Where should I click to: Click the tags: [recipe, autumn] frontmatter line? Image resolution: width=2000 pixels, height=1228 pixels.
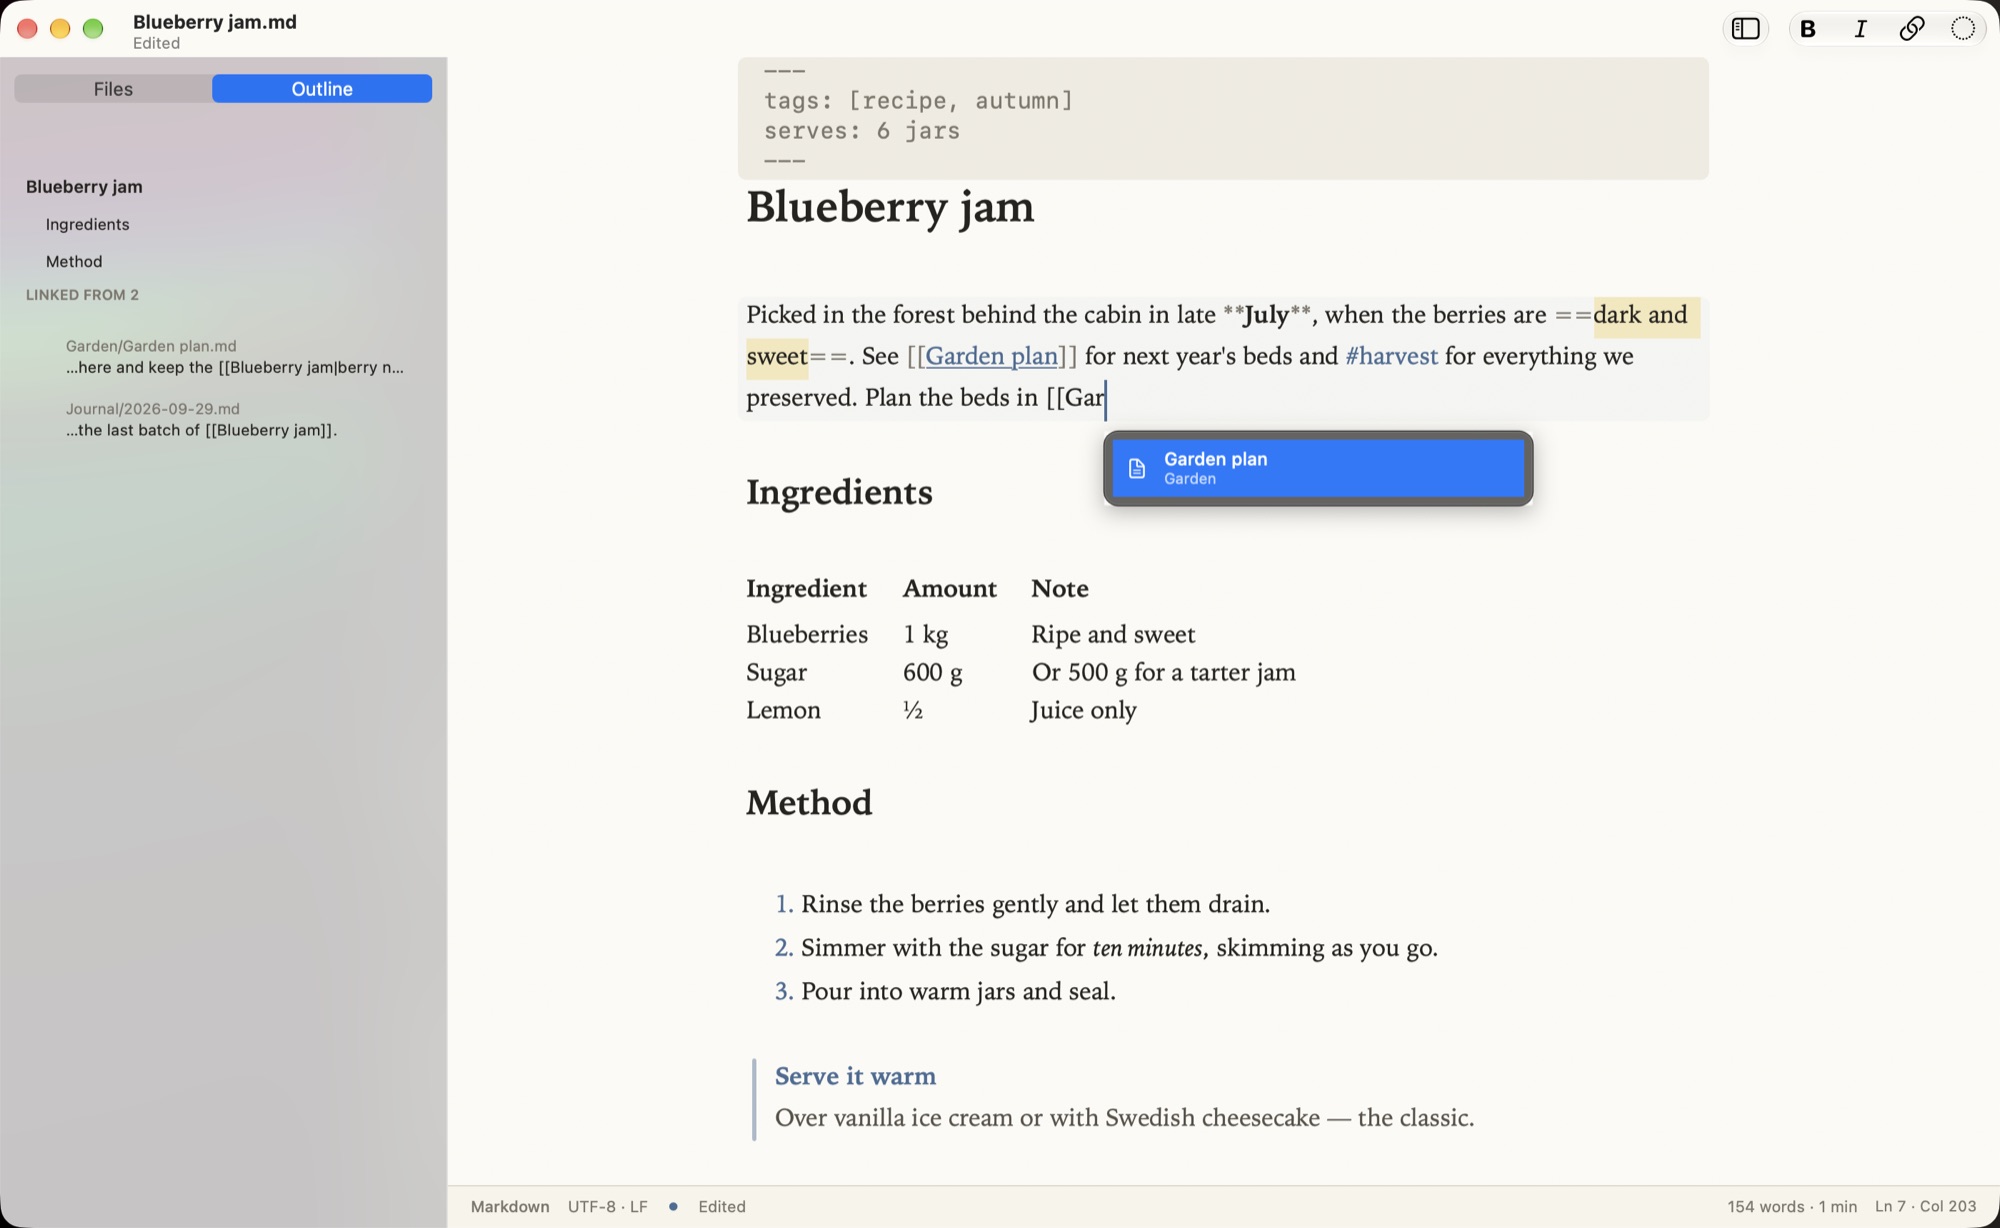918,101
